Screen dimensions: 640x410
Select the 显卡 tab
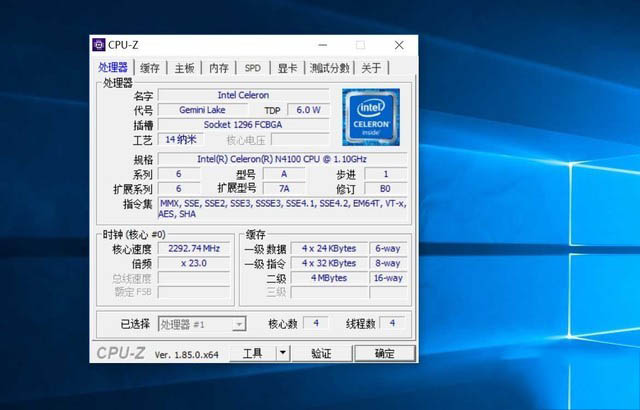coord(287,68)
